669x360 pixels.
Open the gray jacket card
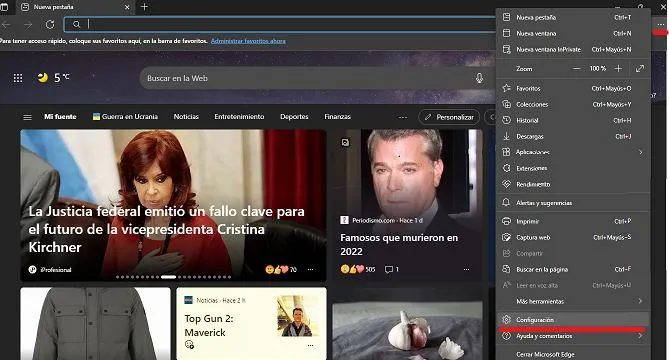(95, 323)
